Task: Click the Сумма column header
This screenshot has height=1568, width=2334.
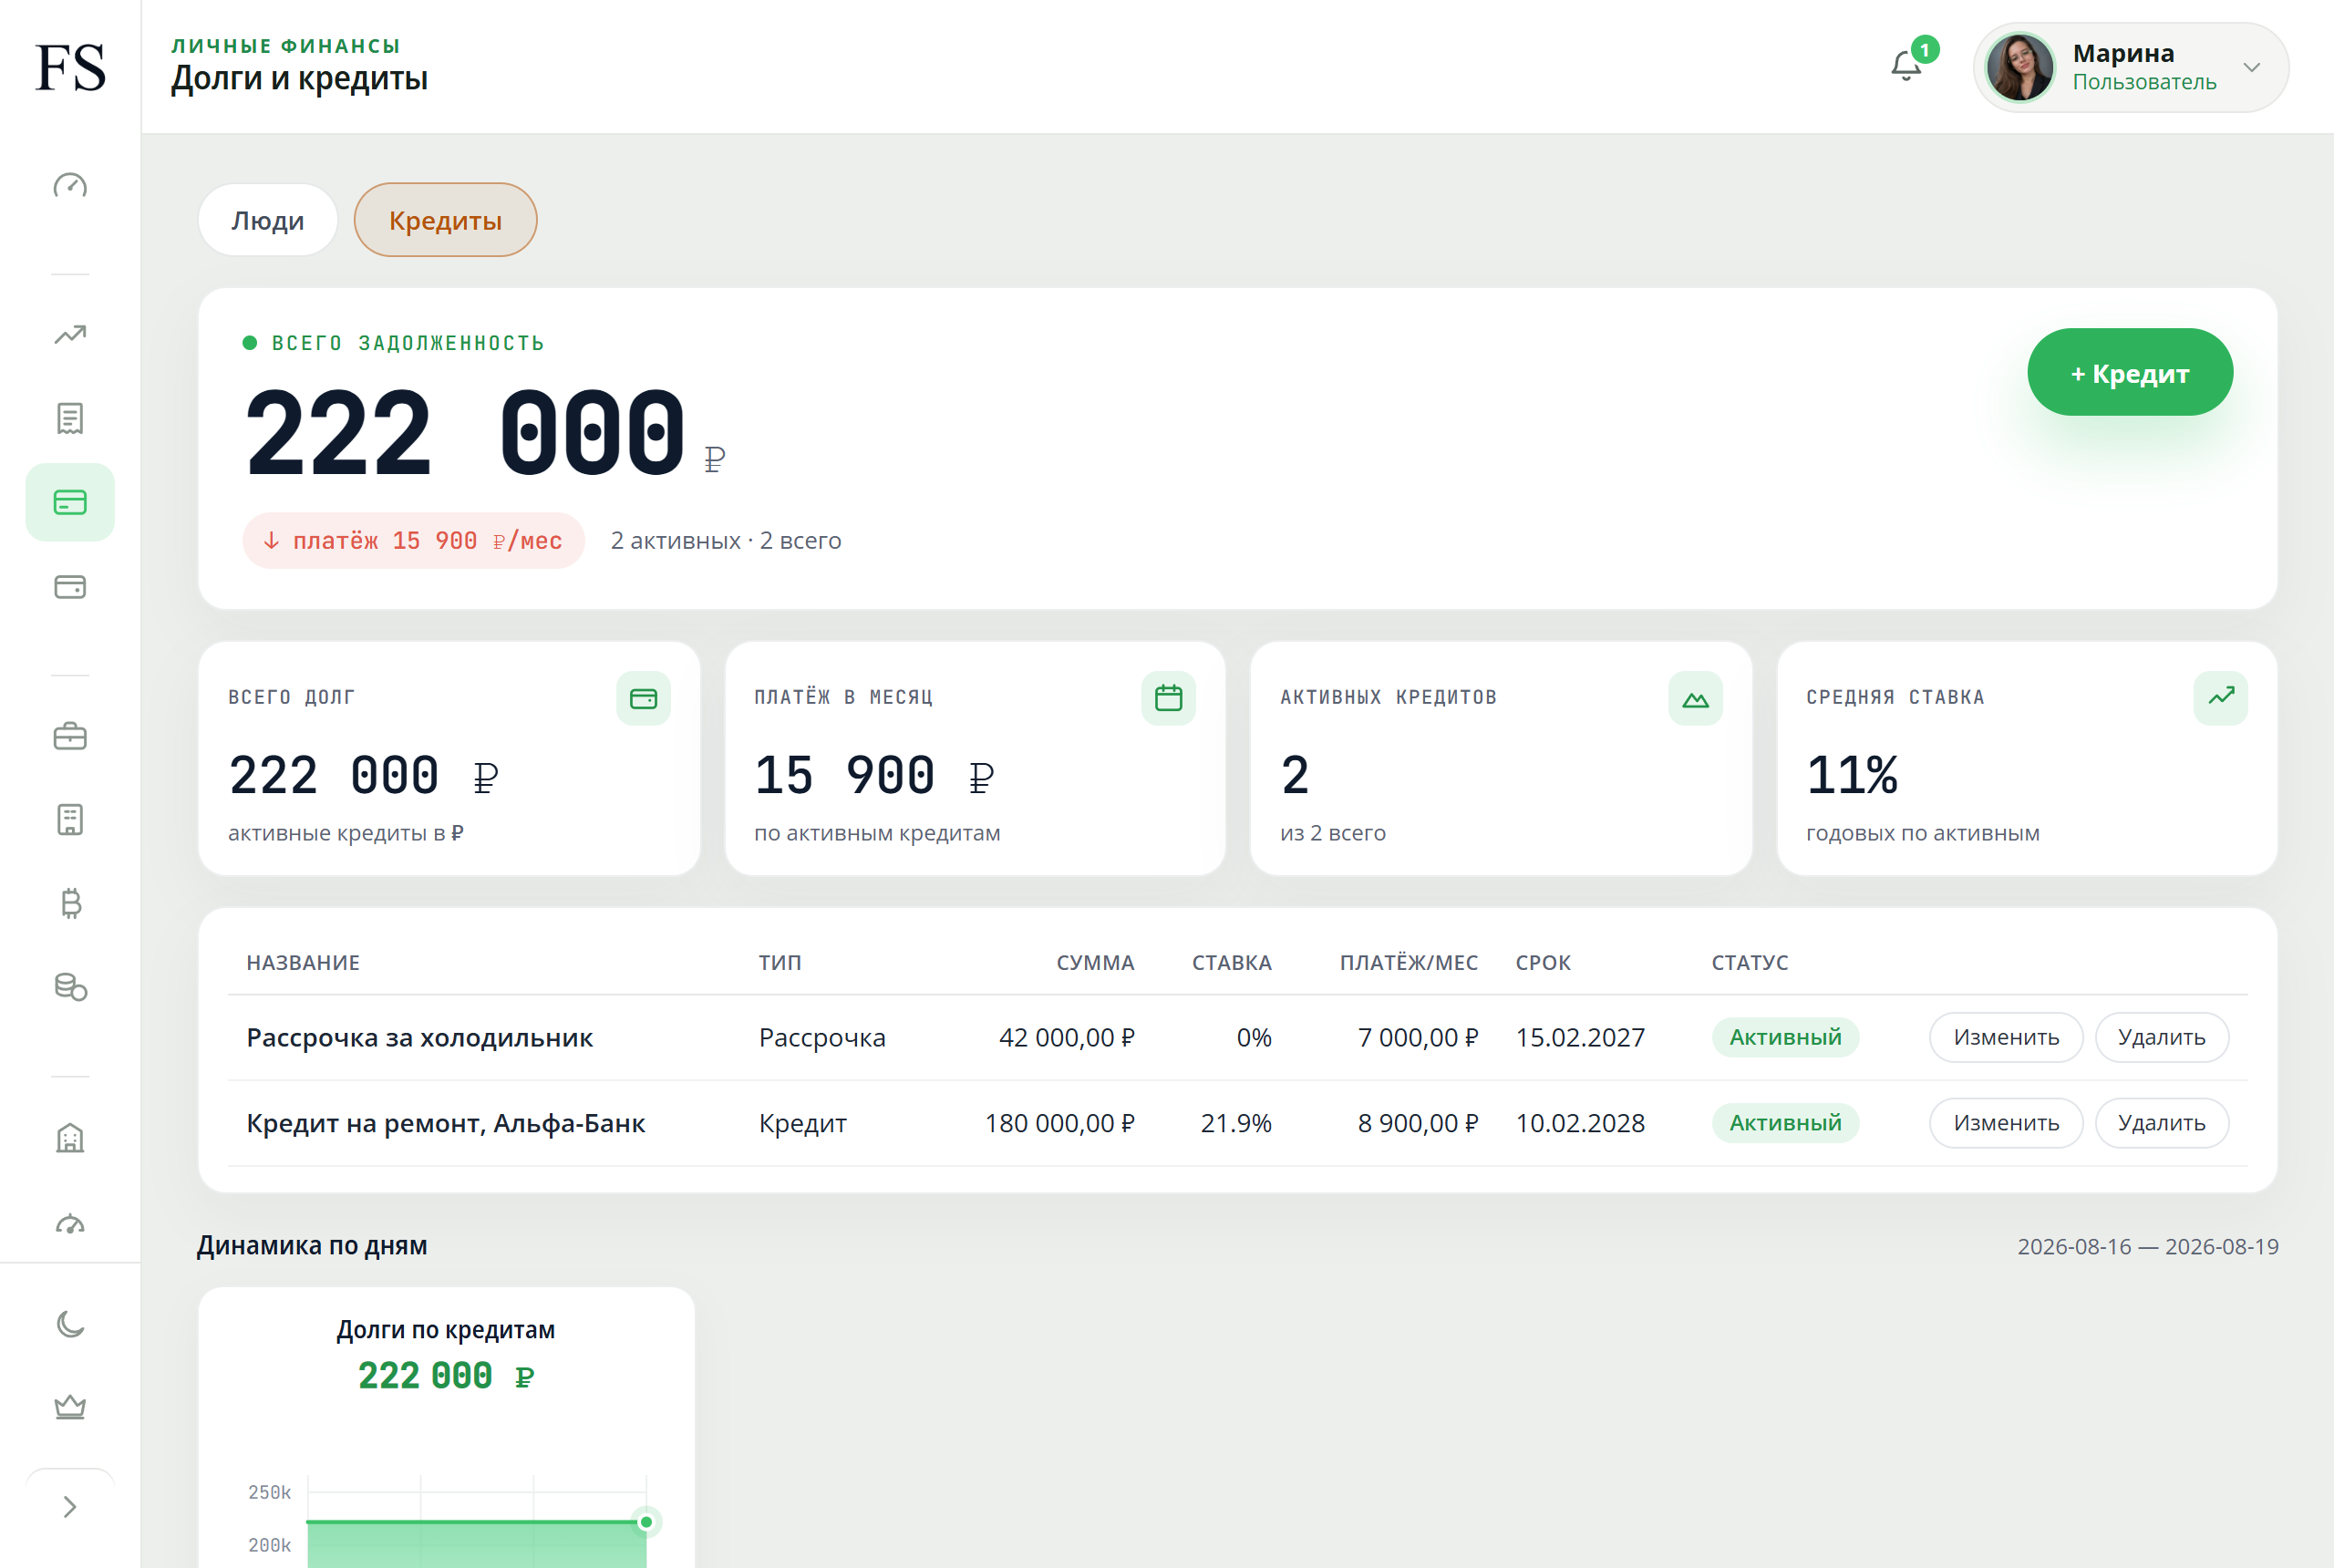Action: tap(1095, 963)
